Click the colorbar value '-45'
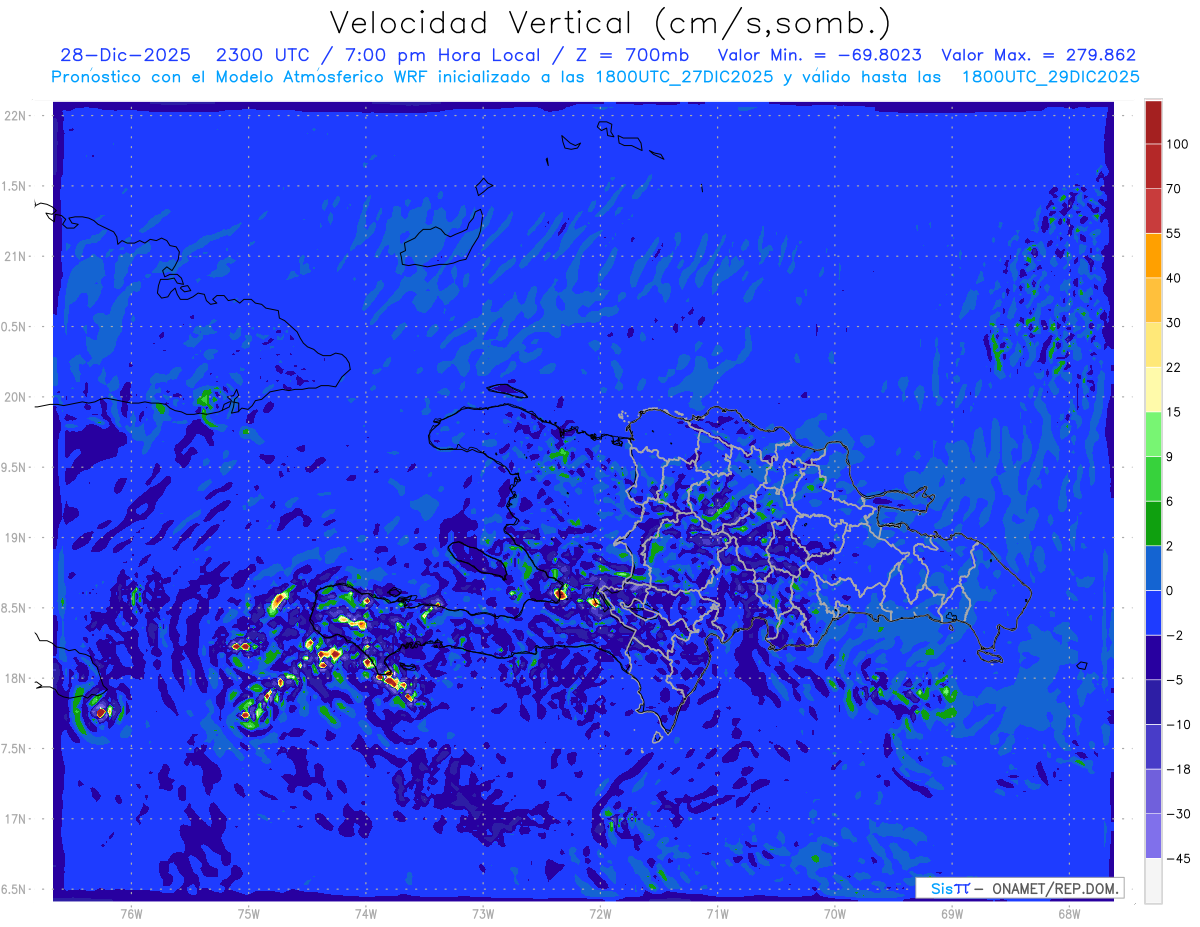Screen dimensions: 1200x927 tap(1178, 858)
